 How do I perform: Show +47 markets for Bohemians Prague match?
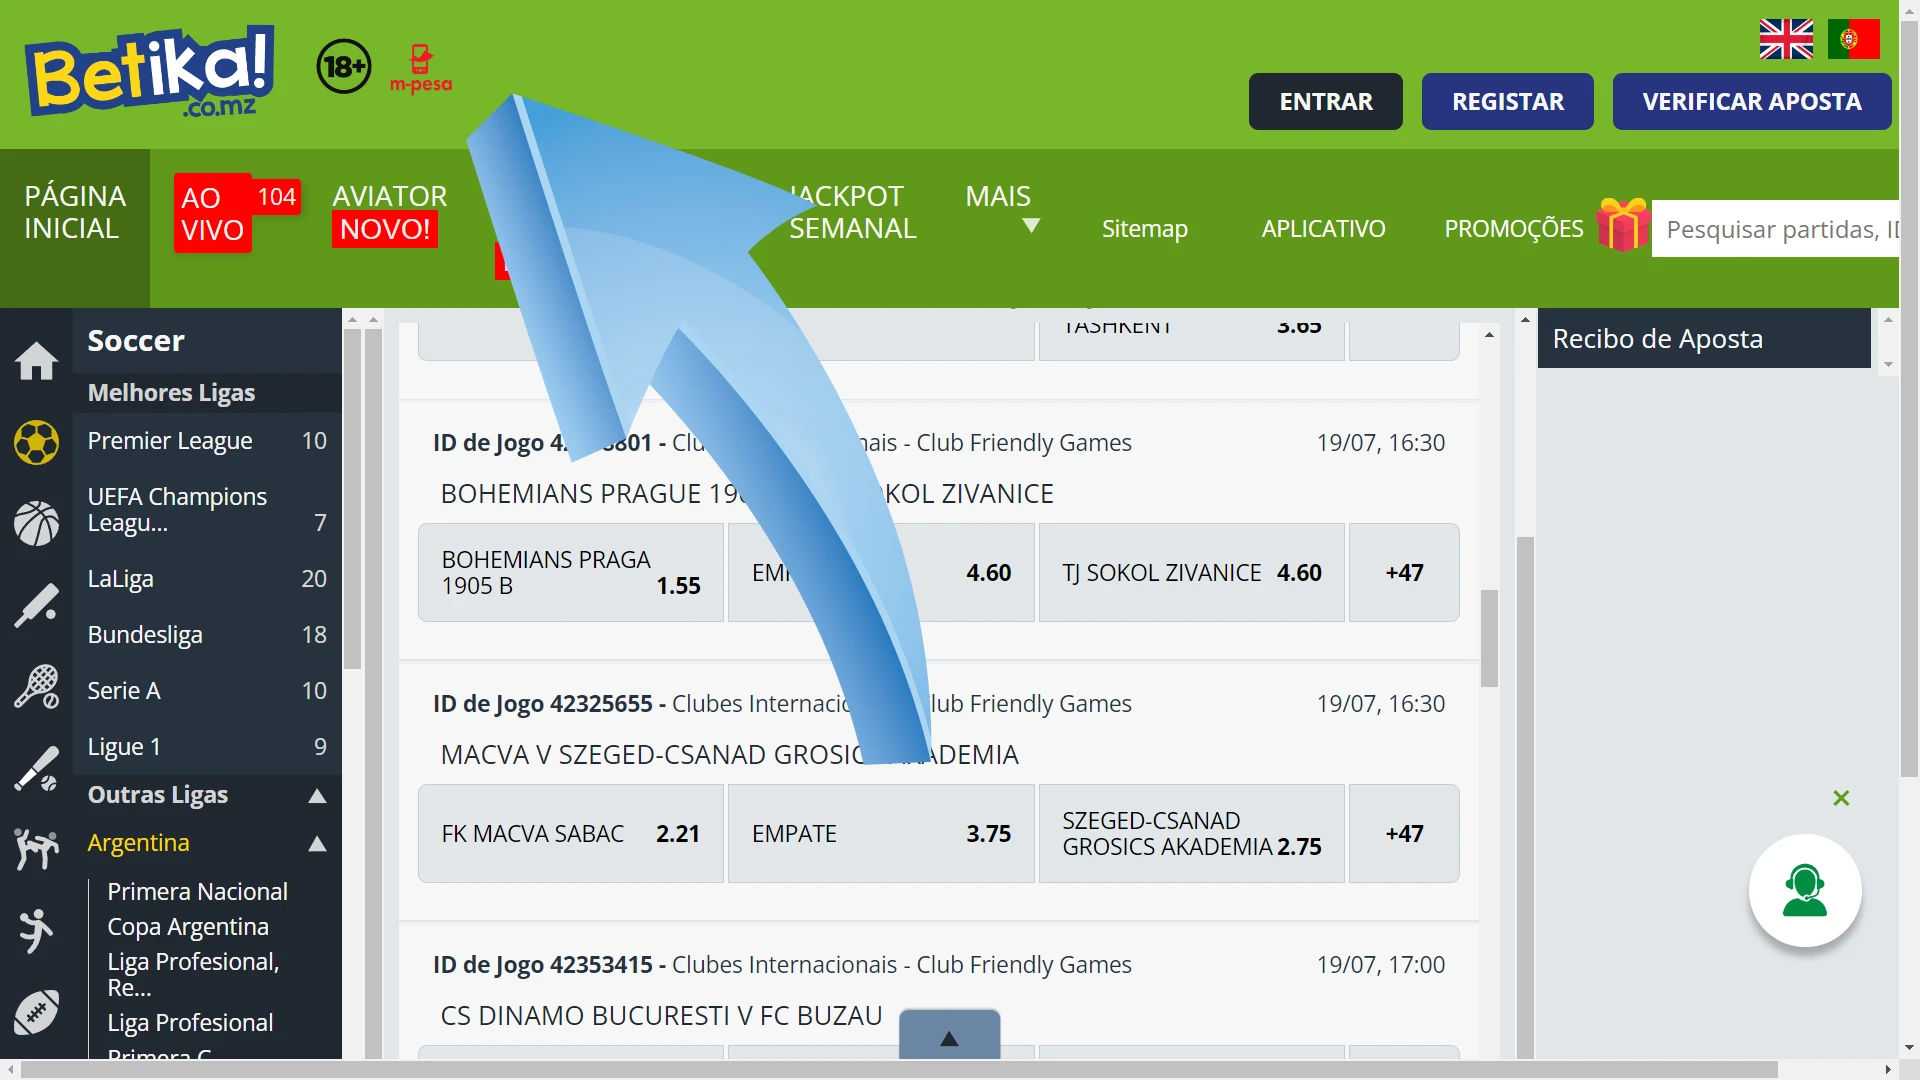1404,573
